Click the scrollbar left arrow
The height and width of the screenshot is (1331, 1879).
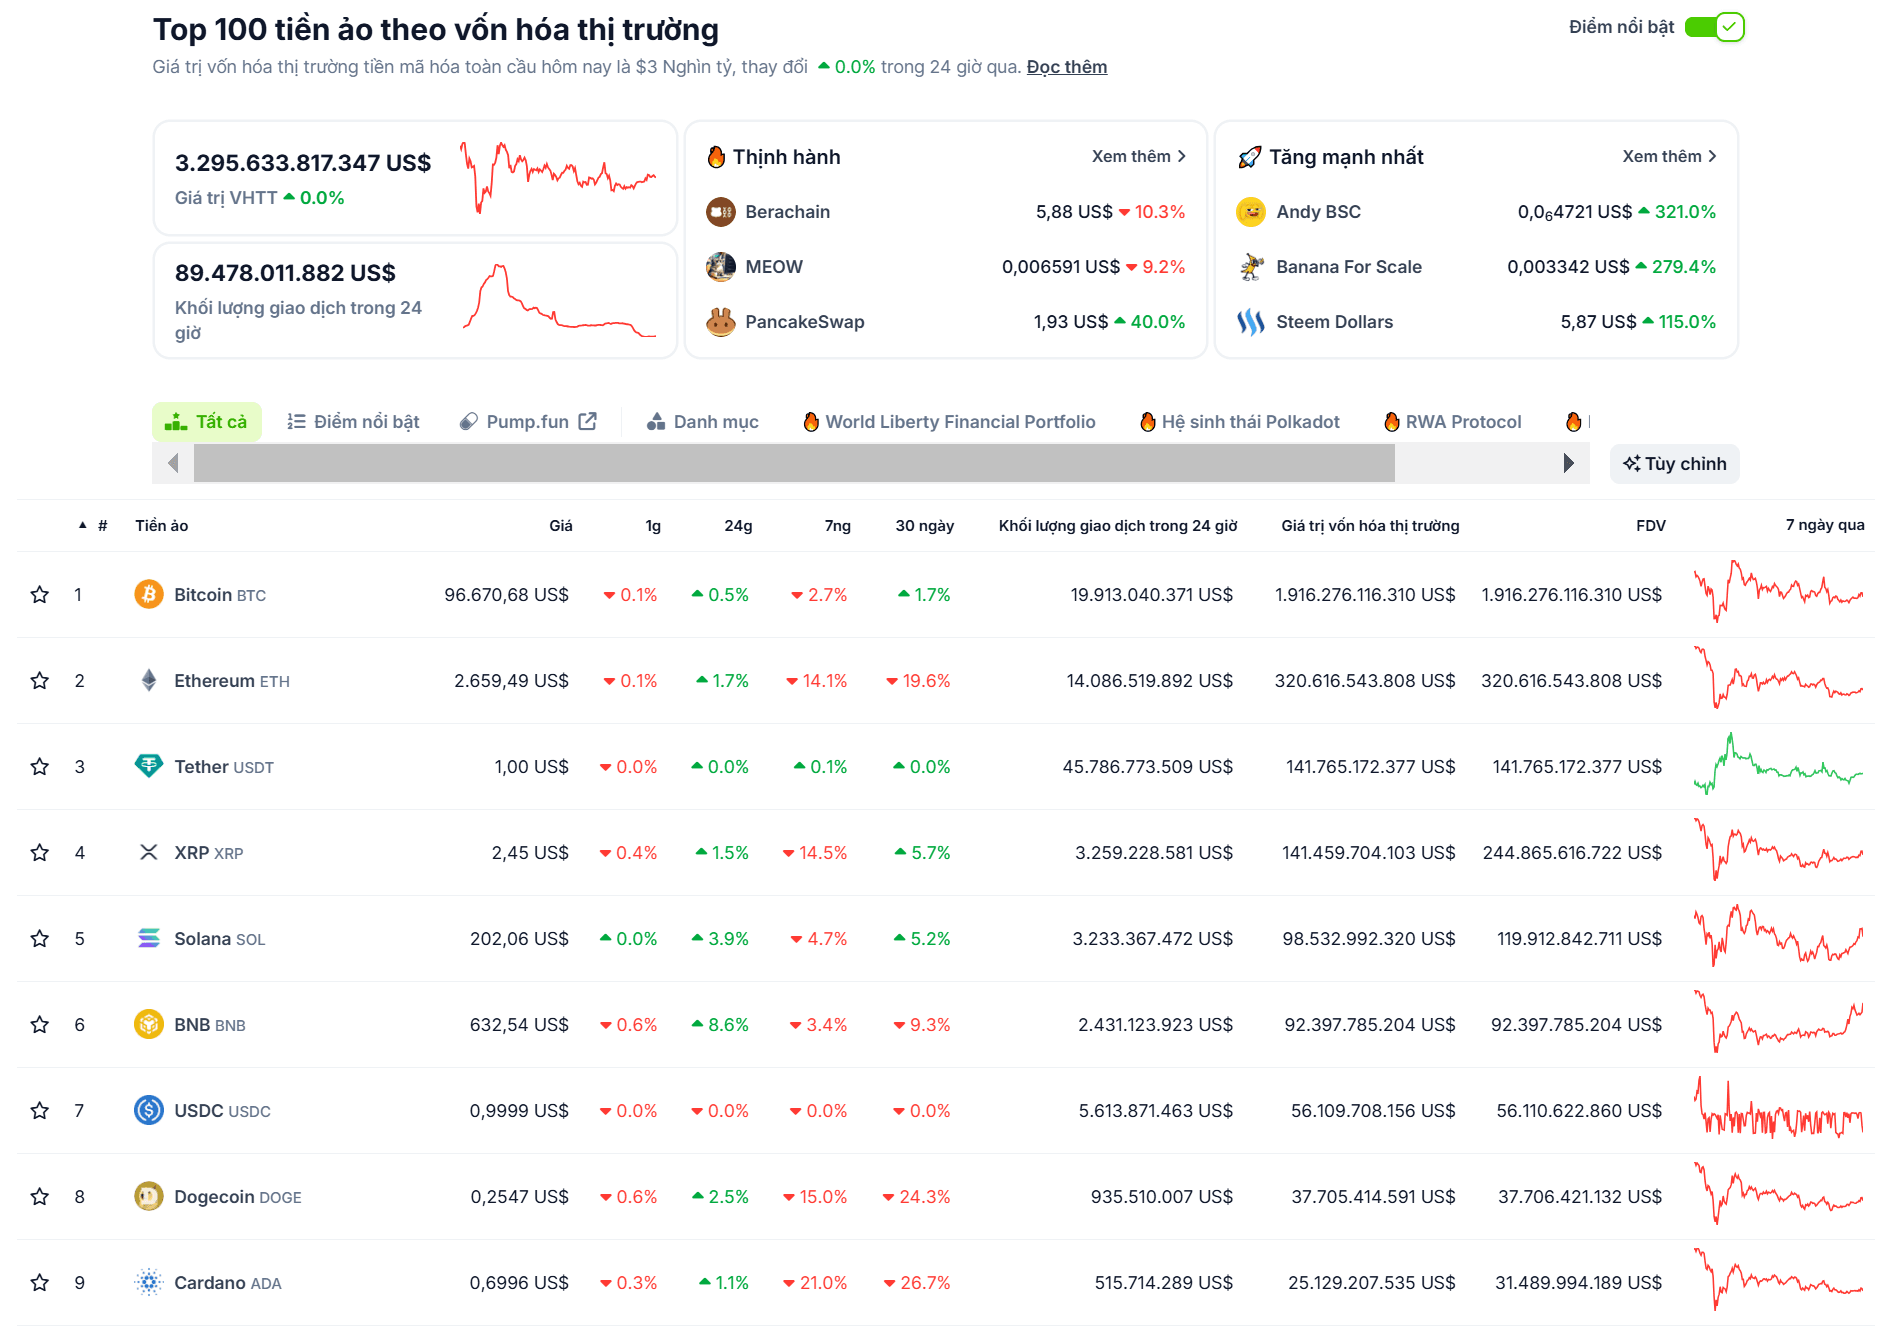173,463
